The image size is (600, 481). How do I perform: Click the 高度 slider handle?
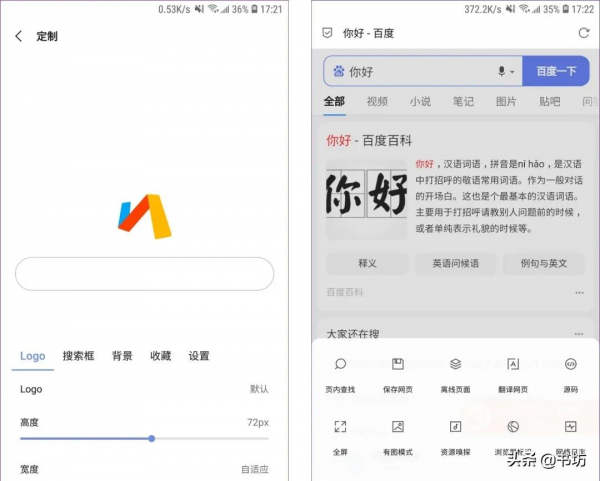click(x=152, y=439)
